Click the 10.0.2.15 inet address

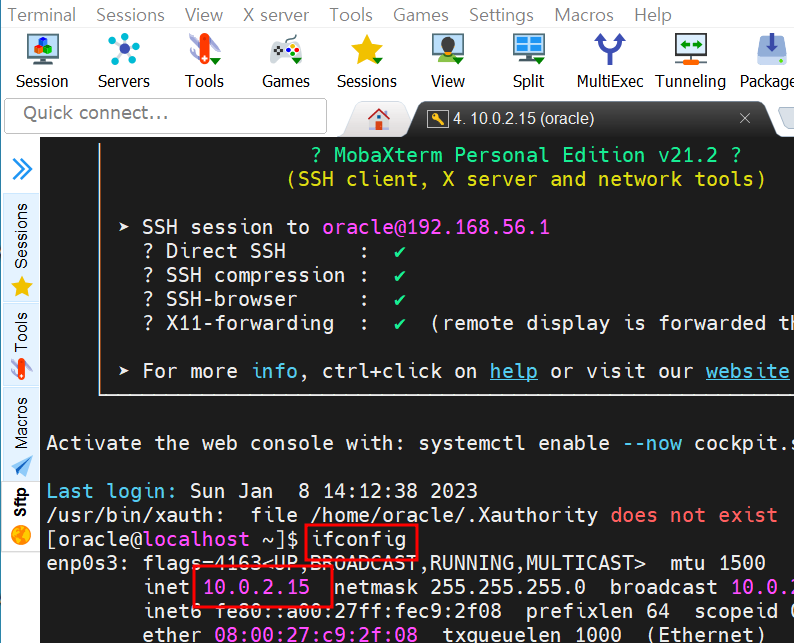[x=256, y=587]
